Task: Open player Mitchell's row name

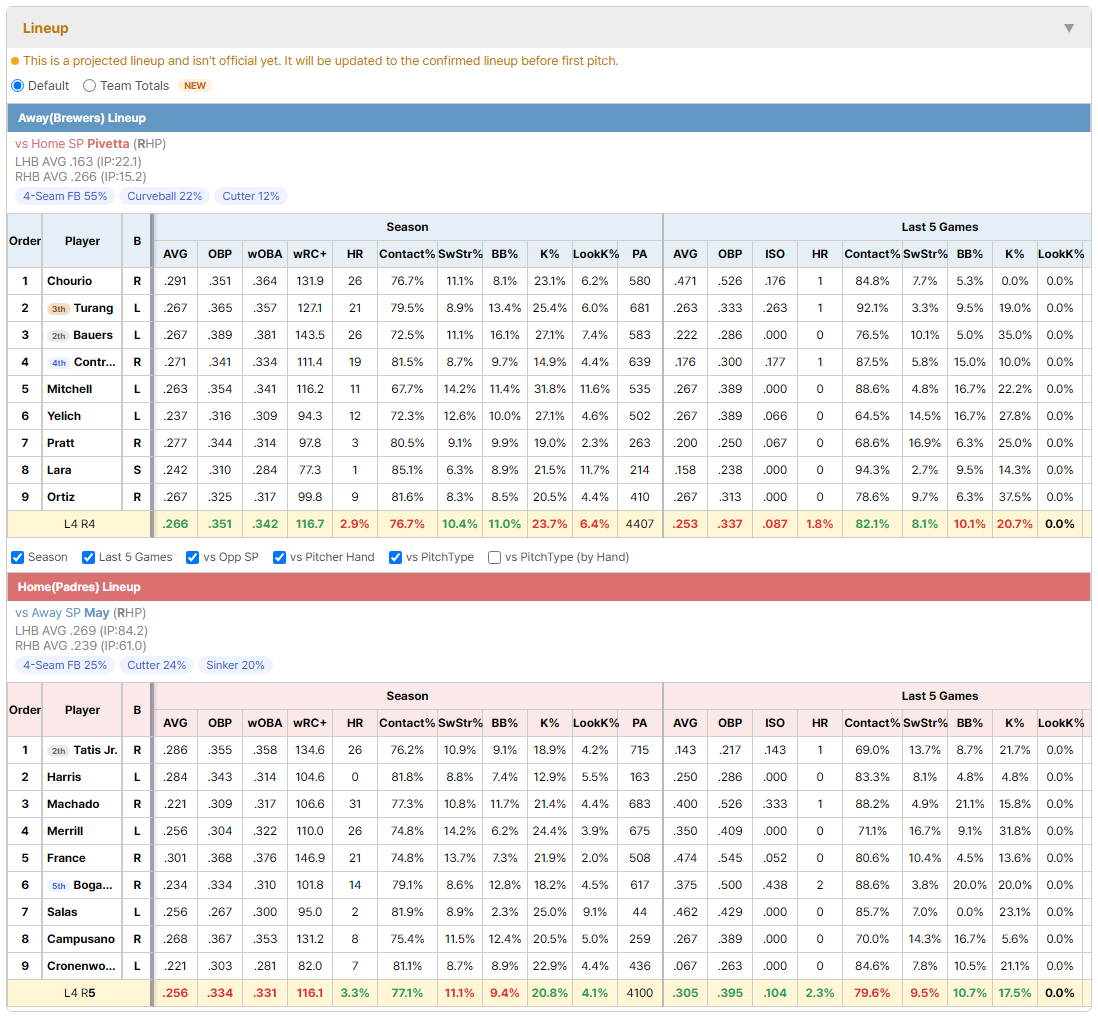Action: pyautogui.click(x=69, y=389)
